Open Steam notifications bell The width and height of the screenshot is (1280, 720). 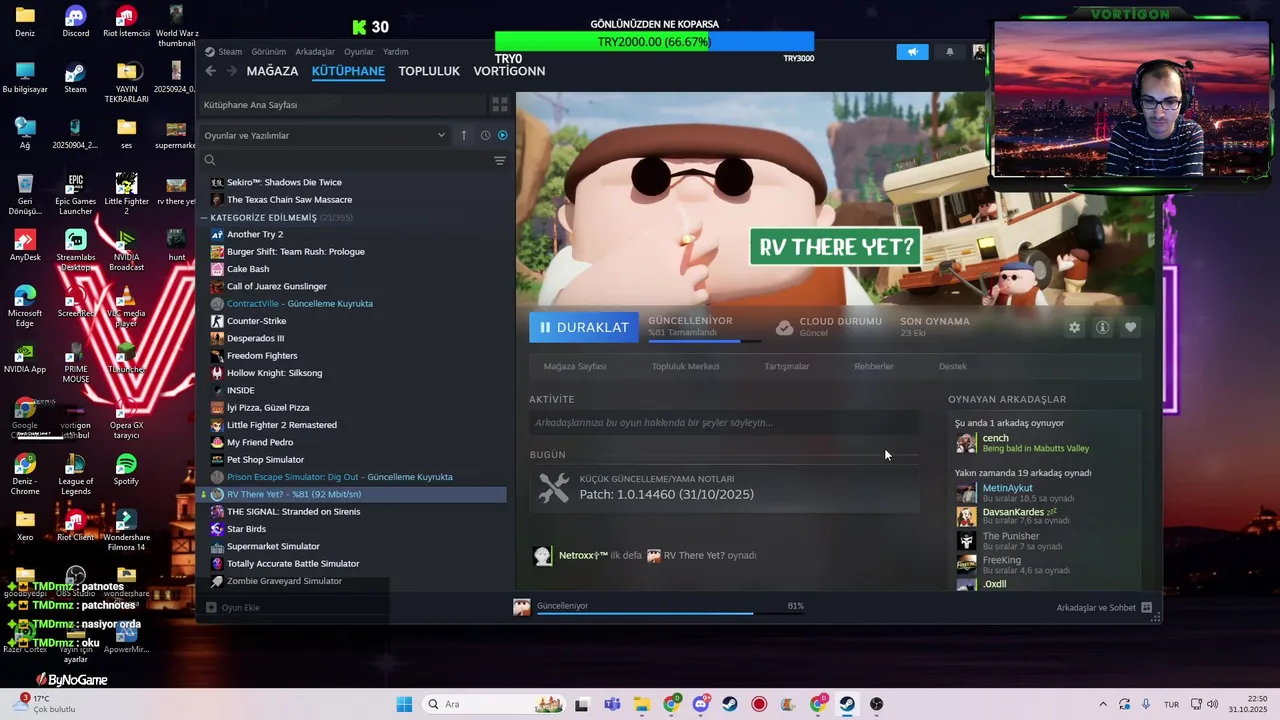950,52
